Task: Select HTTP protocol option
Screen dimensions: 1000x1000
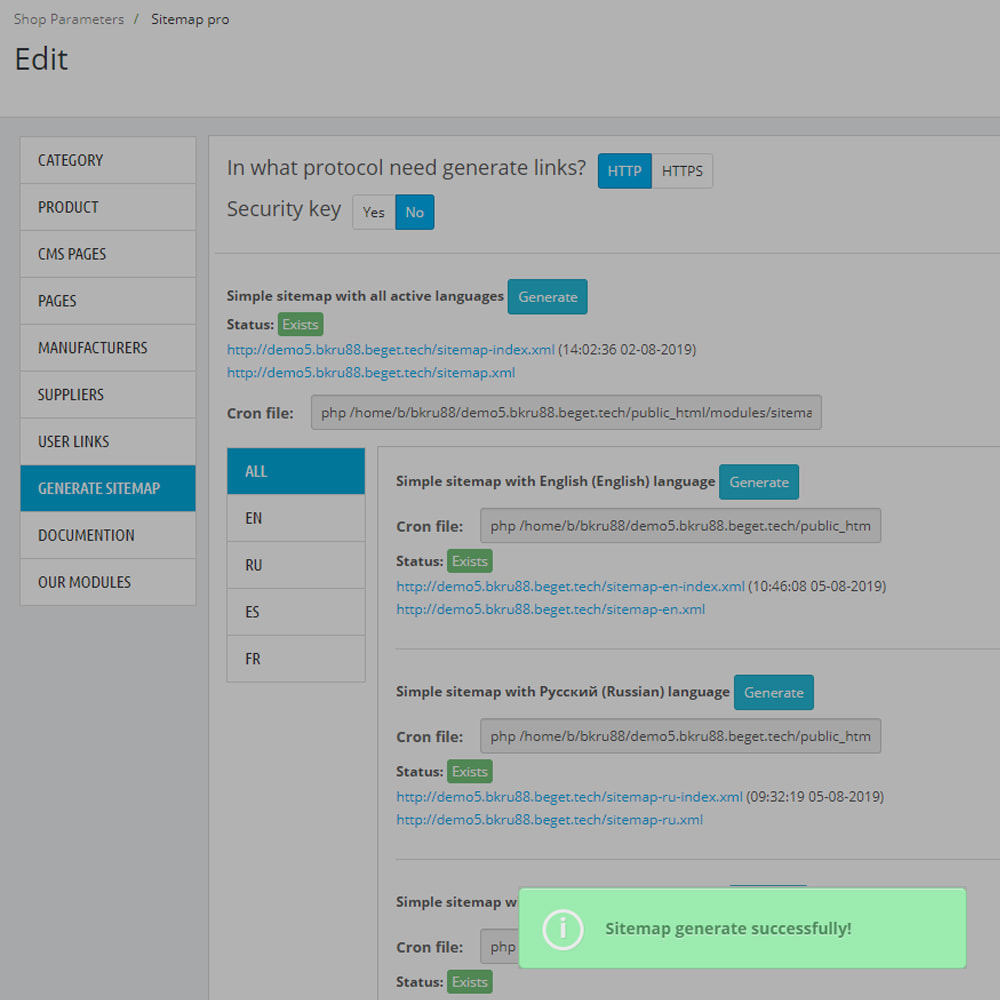Action: coord(624,171)
